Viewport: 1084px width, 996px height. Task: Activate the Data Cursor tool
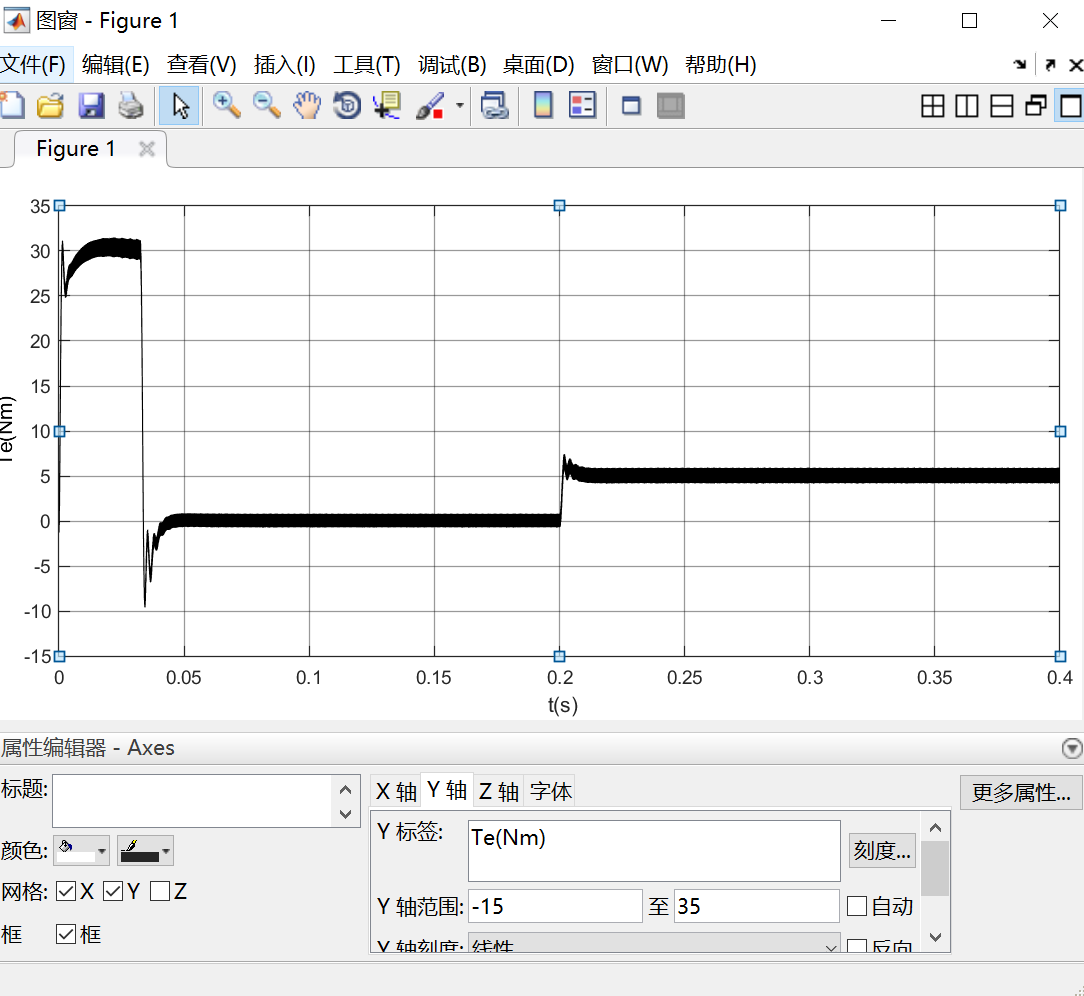tap(387, 106)
